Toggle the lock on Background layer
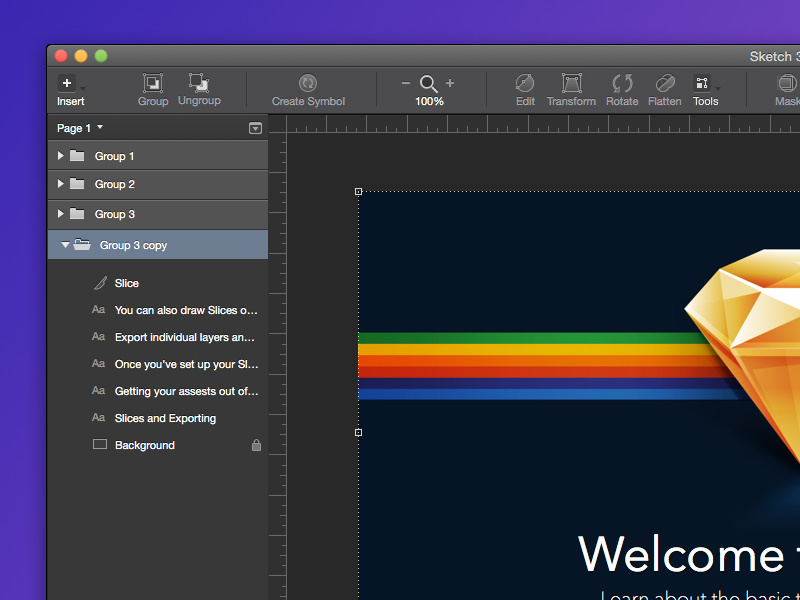 (x=256, y=445)
